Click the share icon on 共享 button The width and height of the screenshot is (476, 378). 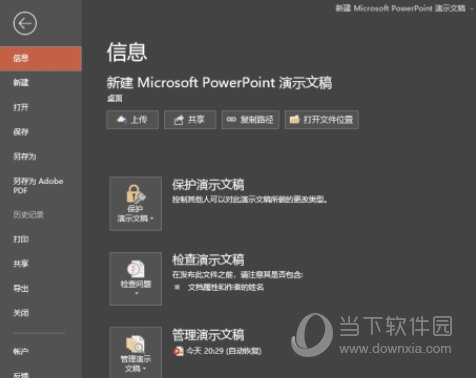(x=179, y=120)
